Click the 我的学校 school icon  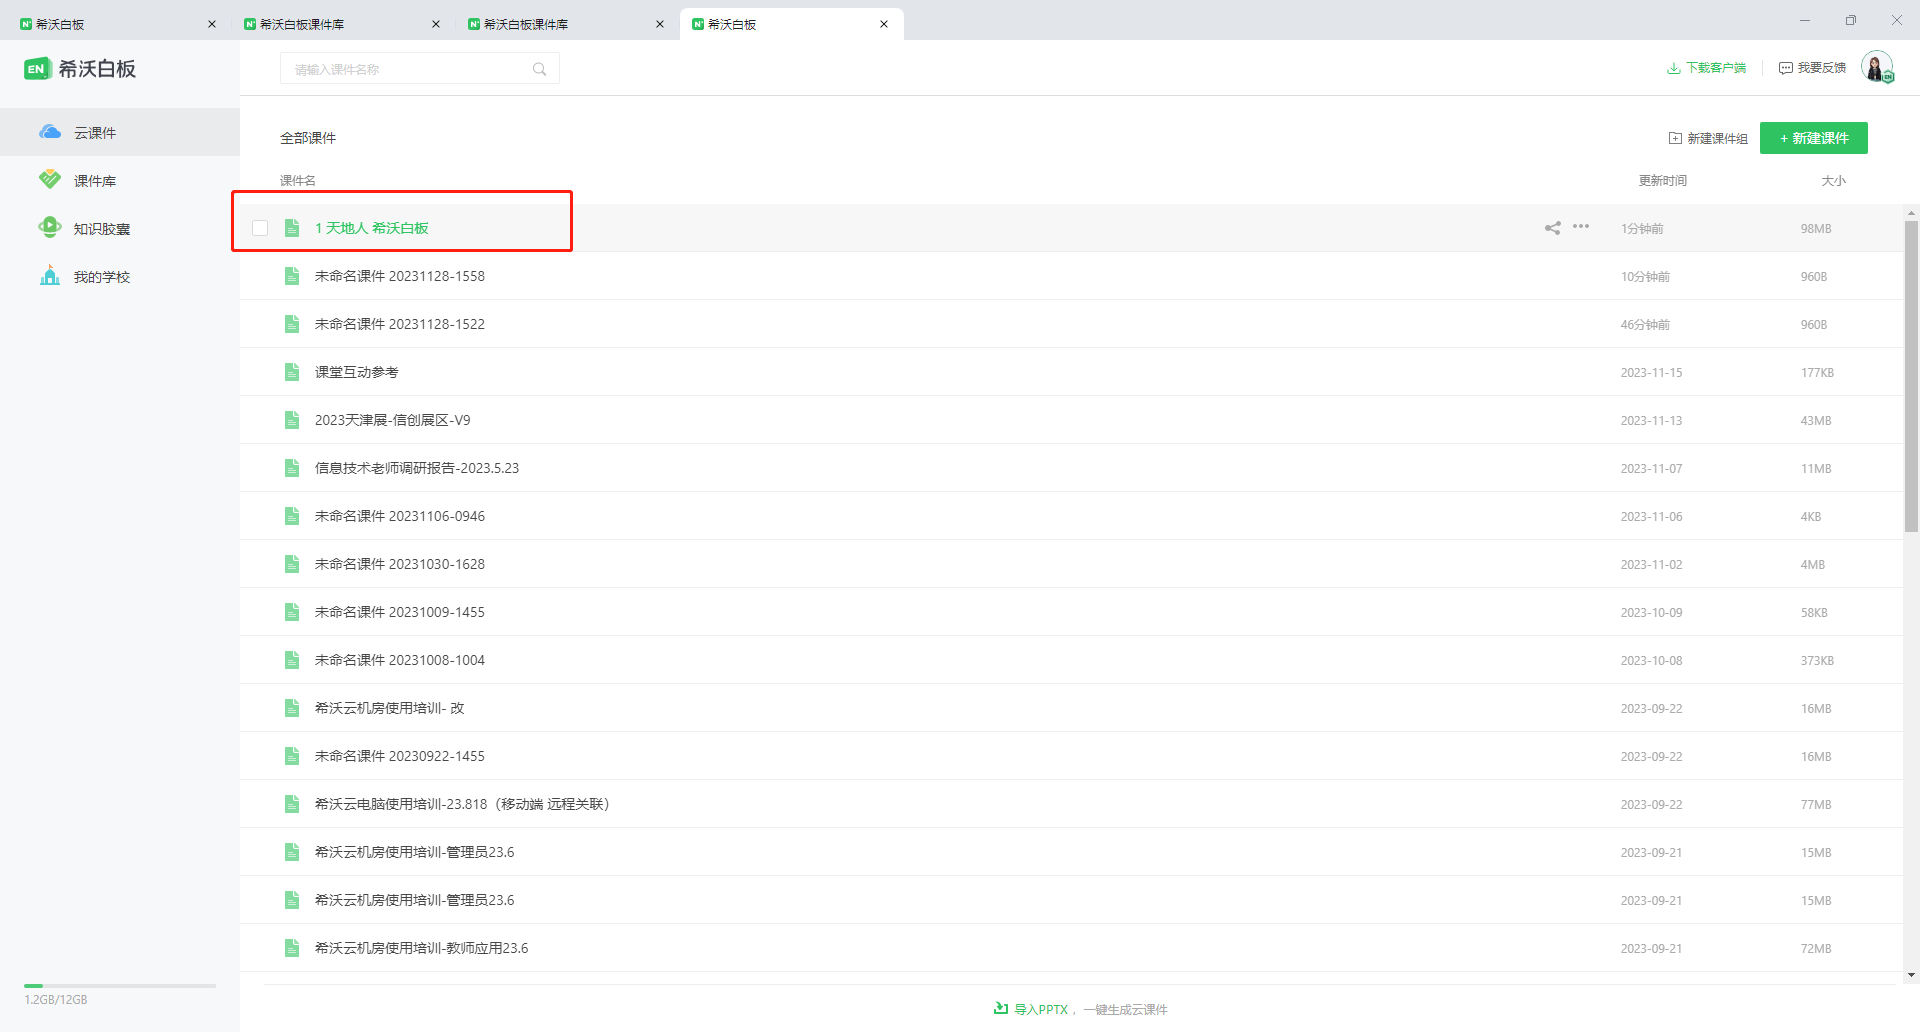(x=50, y=275)
